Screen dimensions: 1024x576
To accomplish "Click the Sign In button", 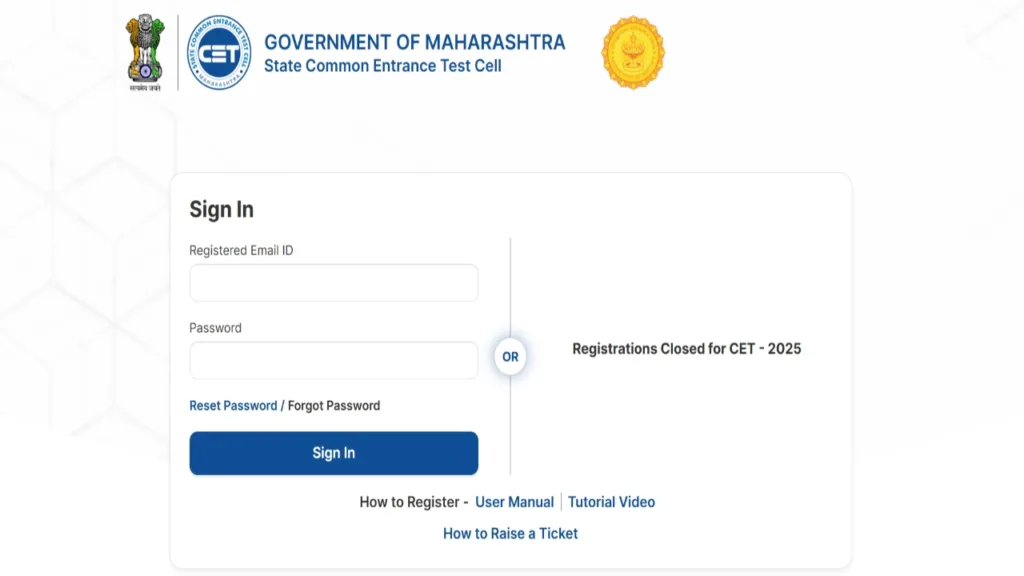I will pyautogui.click(x=333, y=453).
